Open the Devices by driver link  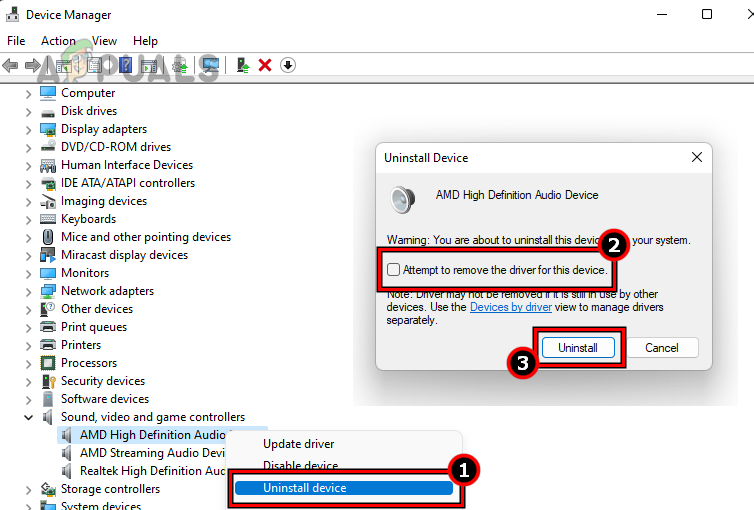click(x=511, y=307)
